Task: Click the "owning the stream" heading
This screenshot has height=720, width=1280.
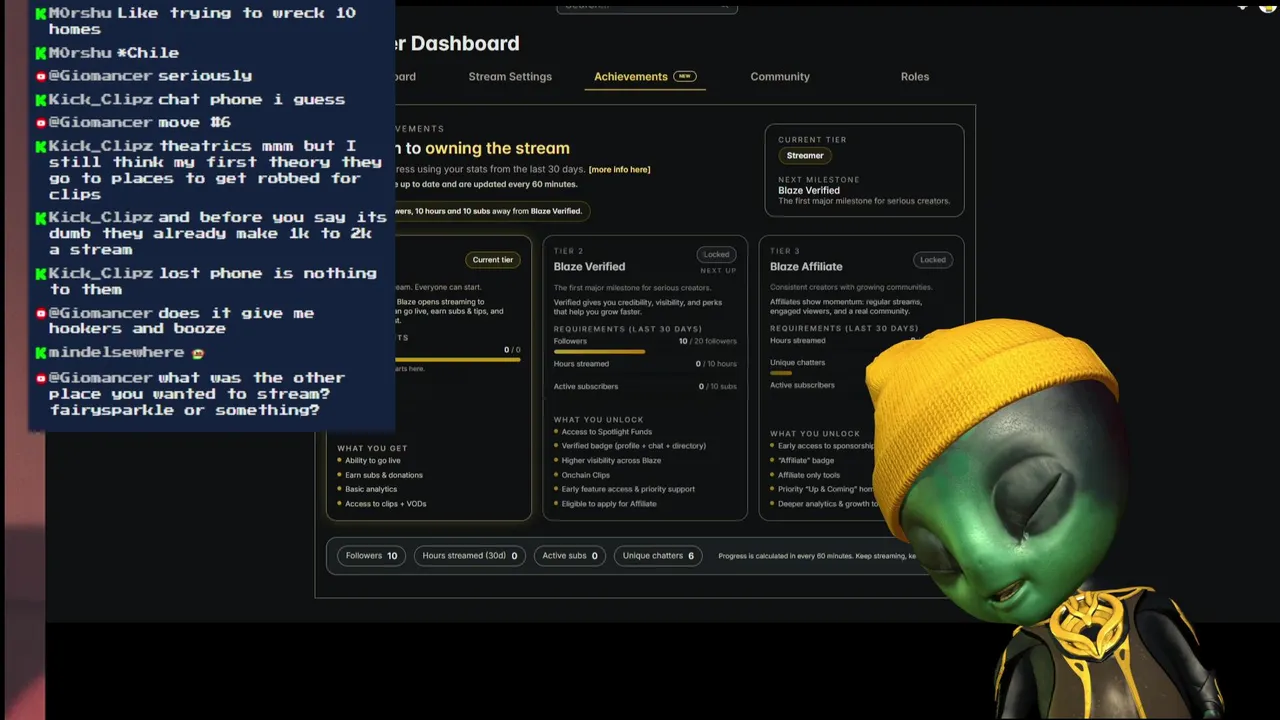Action: click(x=497, y=148)
